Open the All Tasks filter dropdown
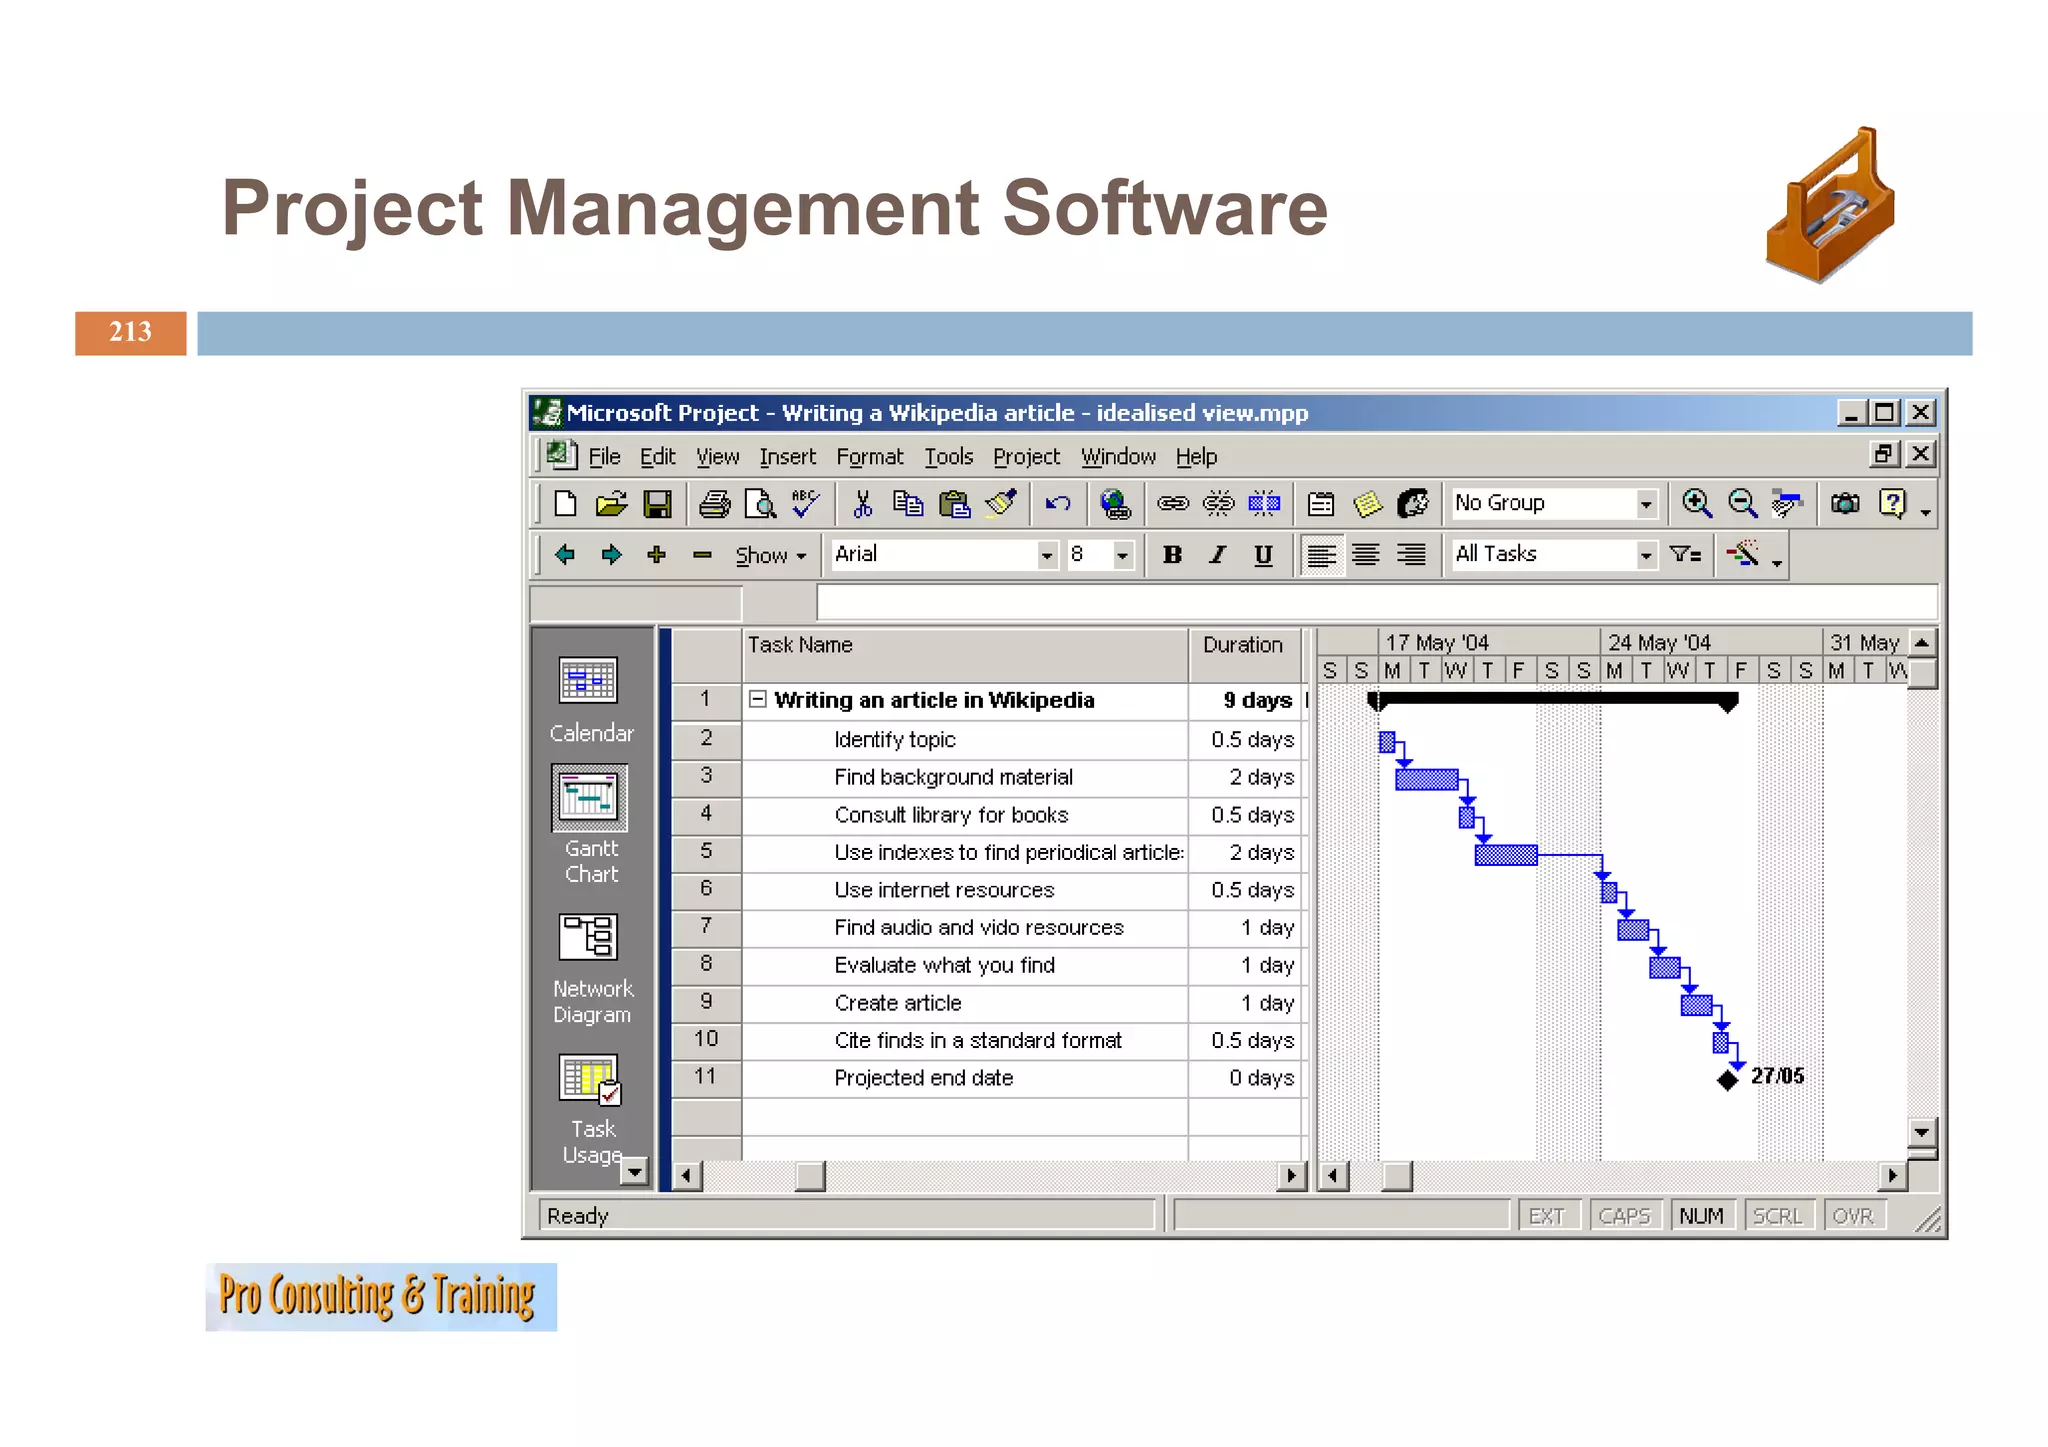The height and width of the screenshot is (1447, 2048). coord(1646,555)
